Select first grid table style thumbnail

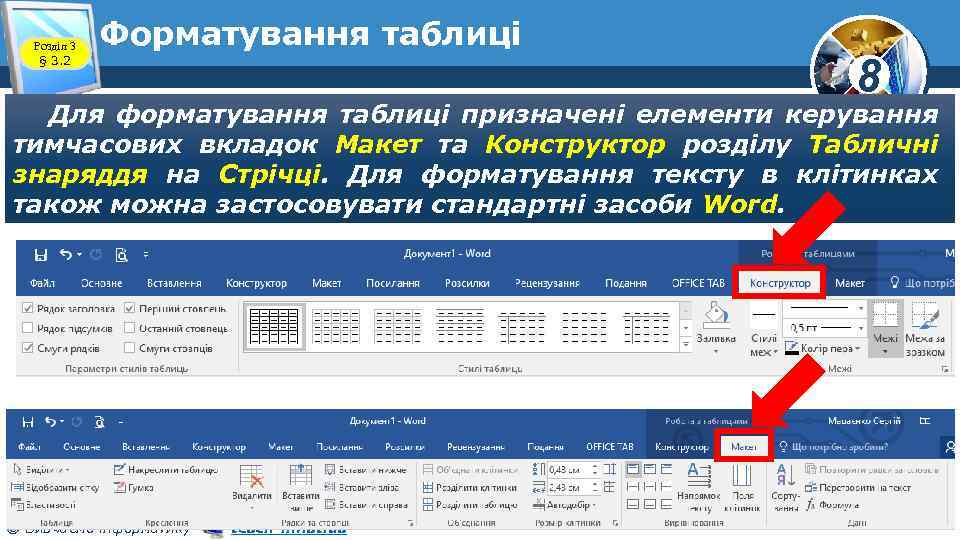[x=274, y=326]
